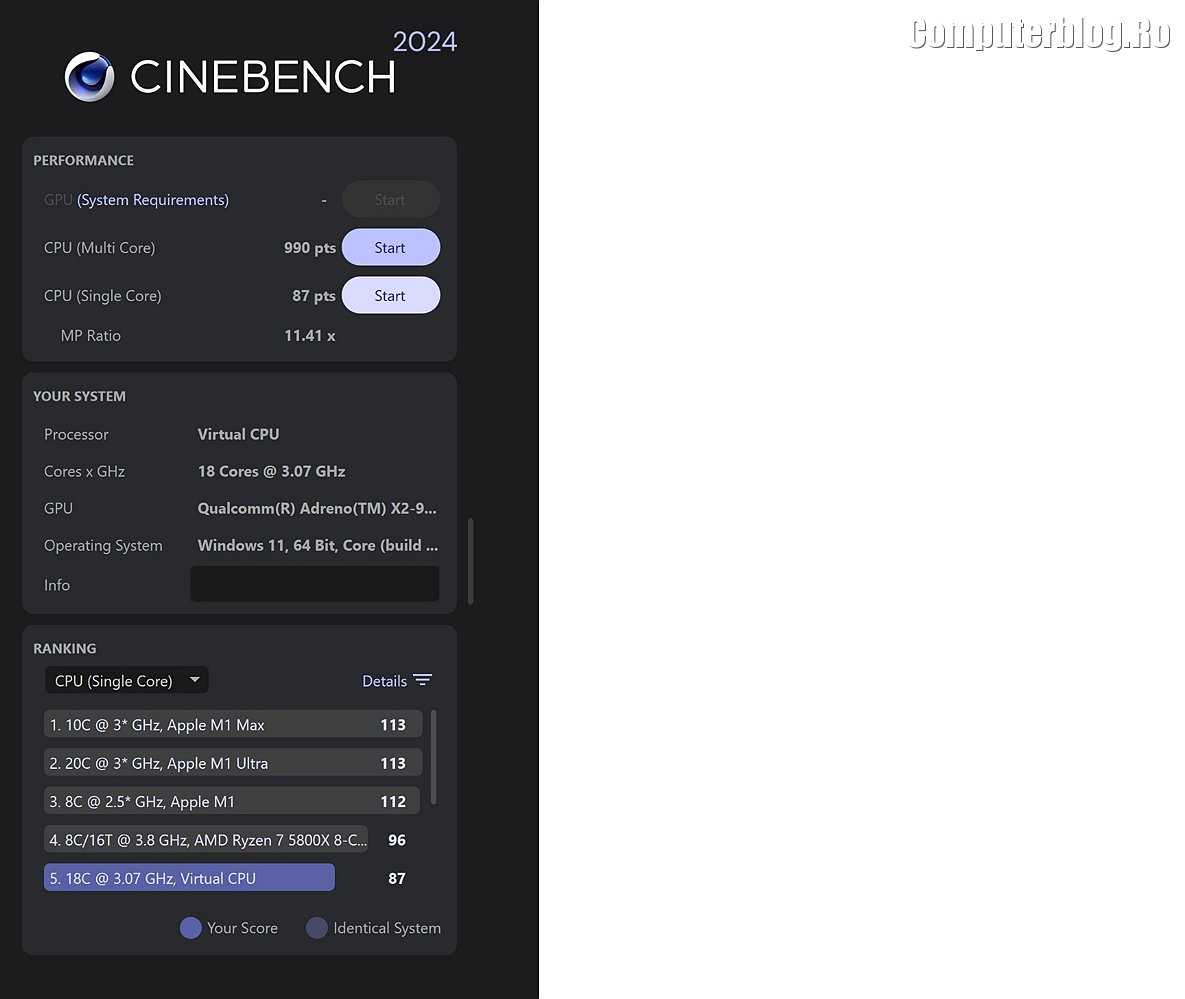
Task: Start the CPU Multi Core benchmark
Action: tap(390, 248)
